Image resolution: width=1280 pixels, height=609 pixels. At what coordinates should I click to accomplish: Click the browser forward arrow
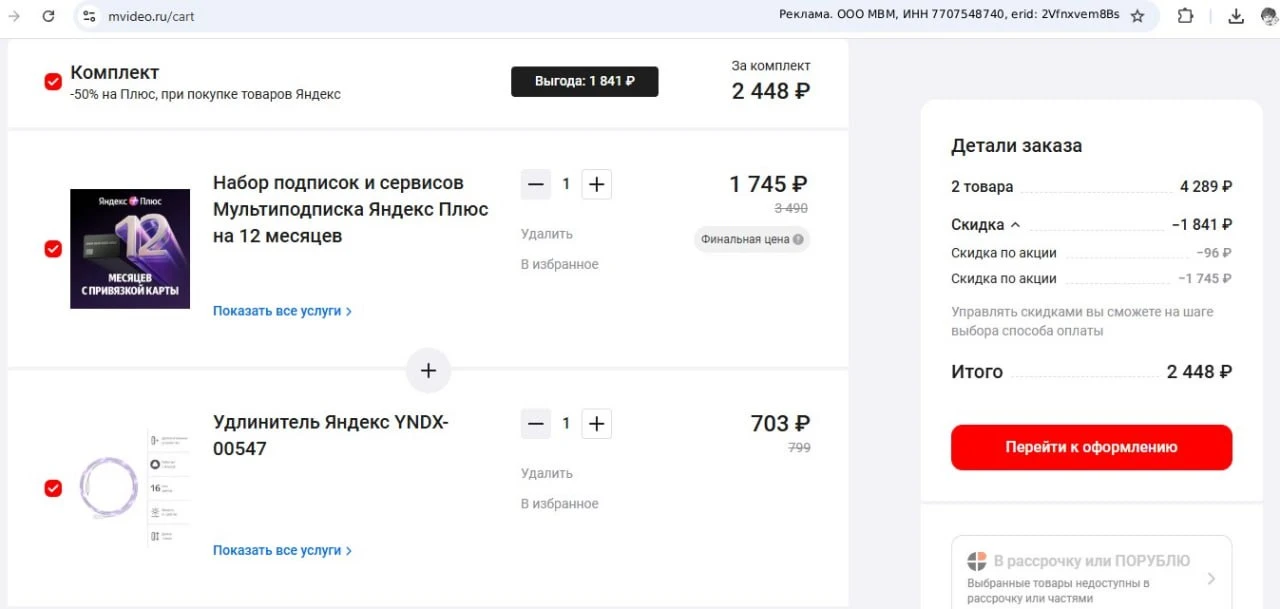[14, 16]
